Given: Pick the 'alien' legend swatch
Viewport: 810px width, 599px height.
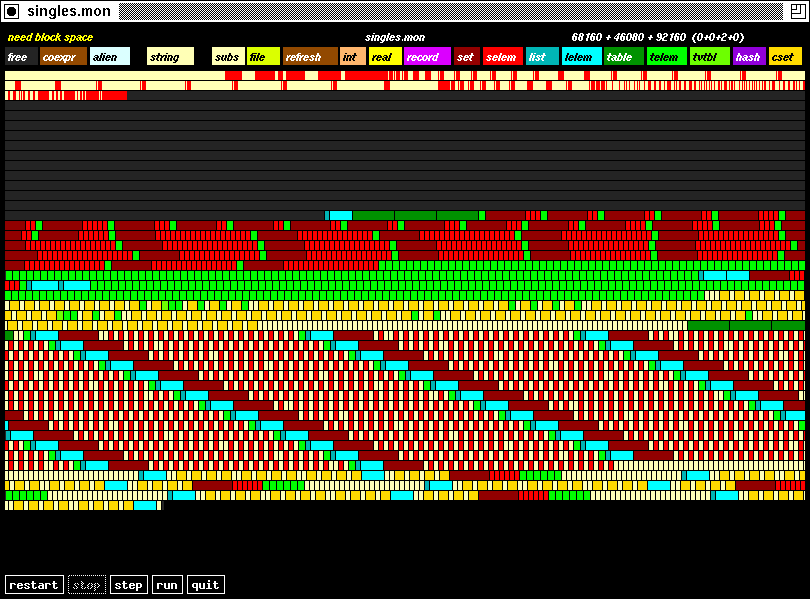Looking at the screenshot, I should (x=109, y=57).
